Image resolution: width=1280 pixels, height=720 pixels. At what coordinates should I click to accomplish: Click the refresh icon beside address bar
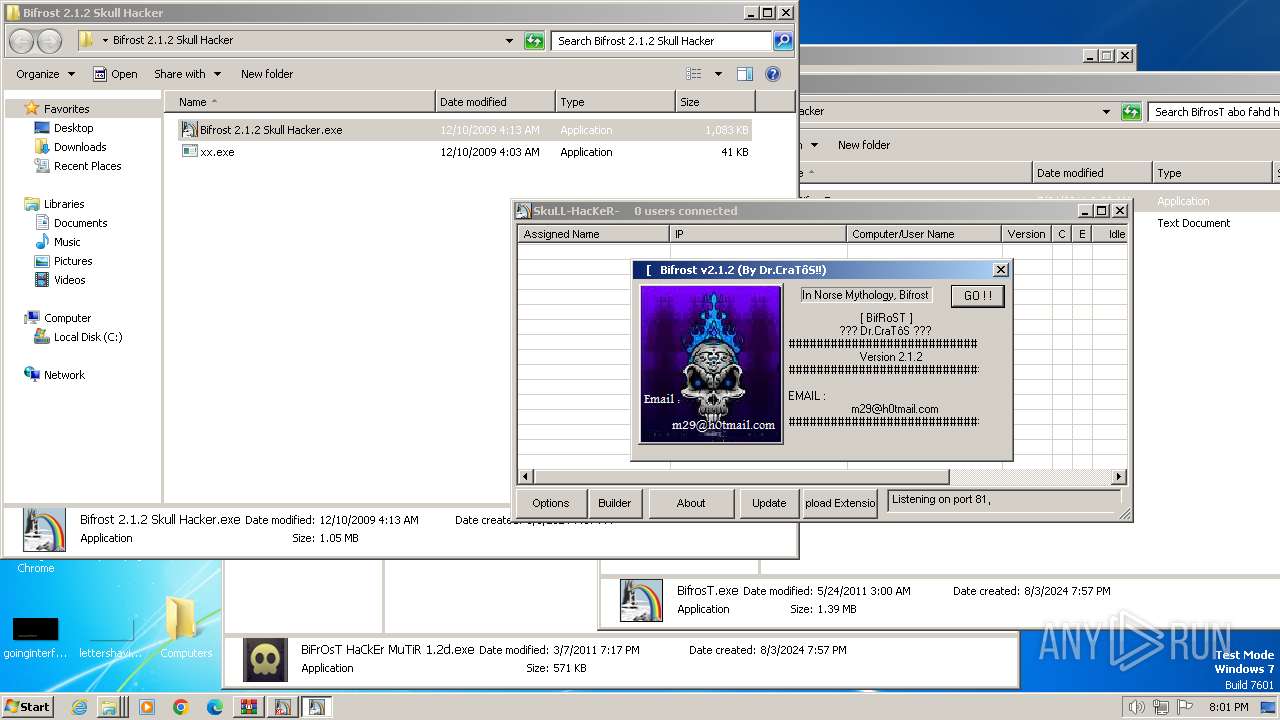tap(534, 41)
